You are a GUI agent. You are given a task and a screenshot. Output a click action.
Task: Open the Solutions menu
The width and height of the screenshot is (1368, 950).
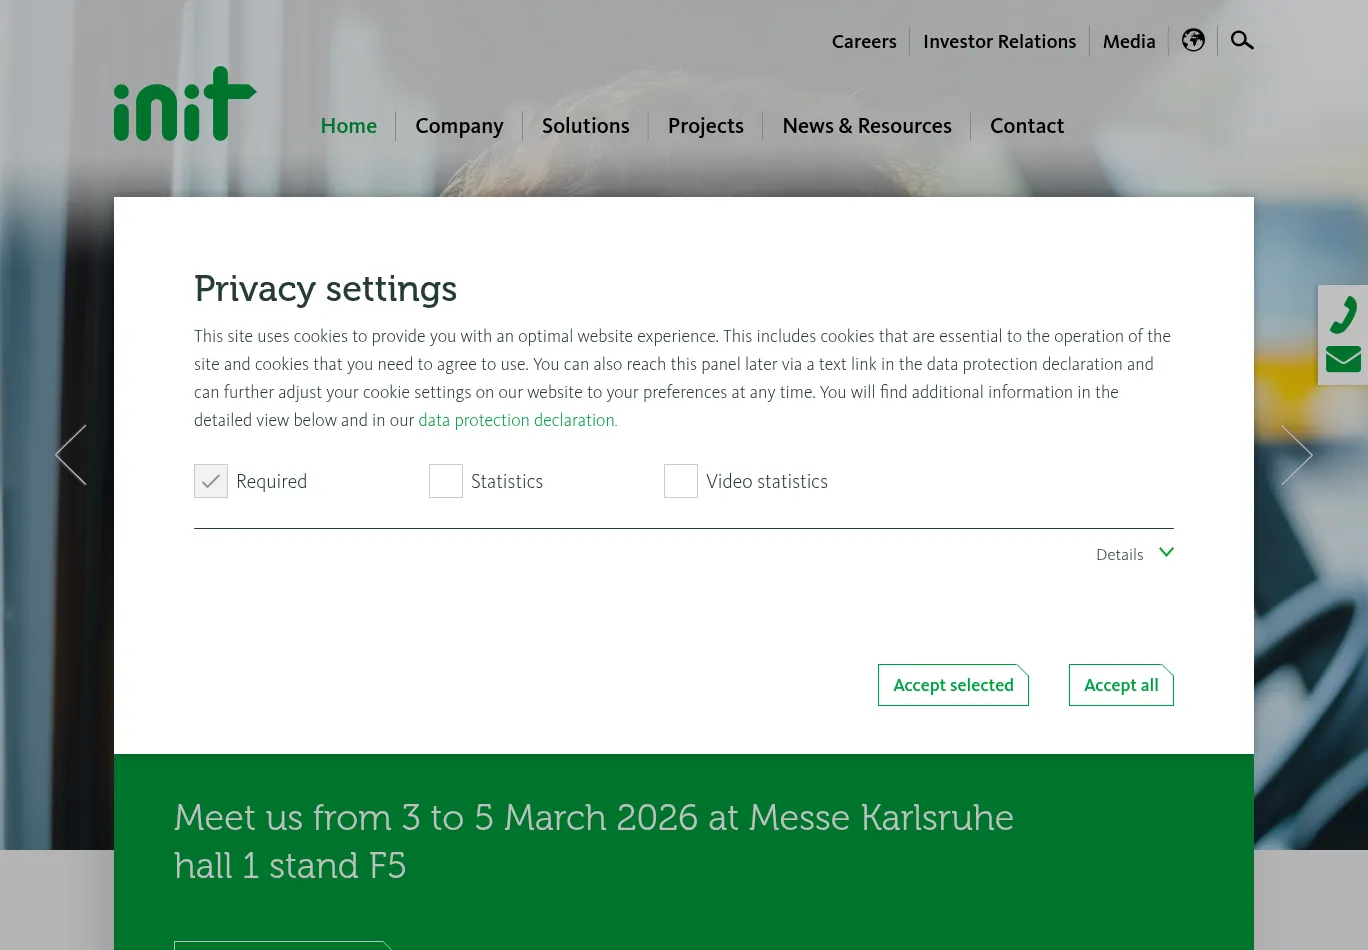(x=586, y=126)
